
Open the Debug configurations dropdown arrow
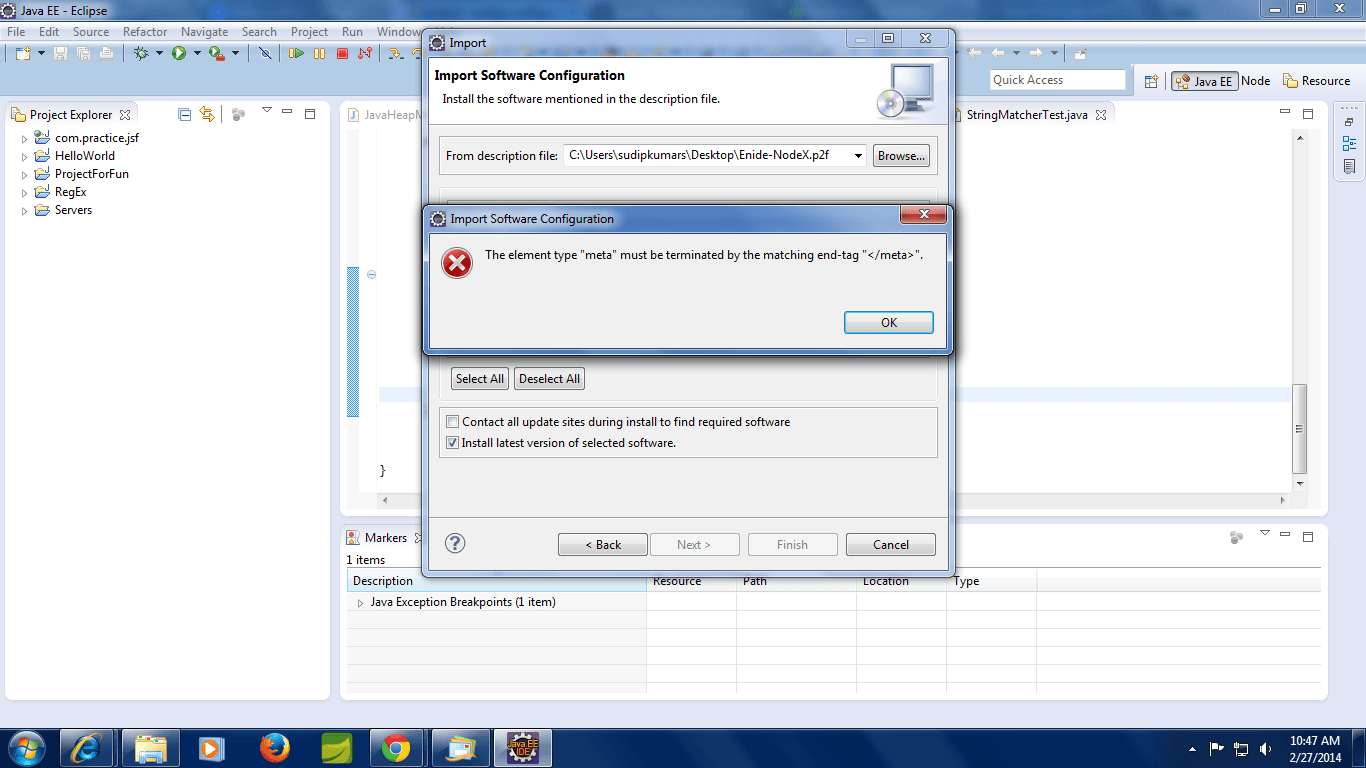159,53
